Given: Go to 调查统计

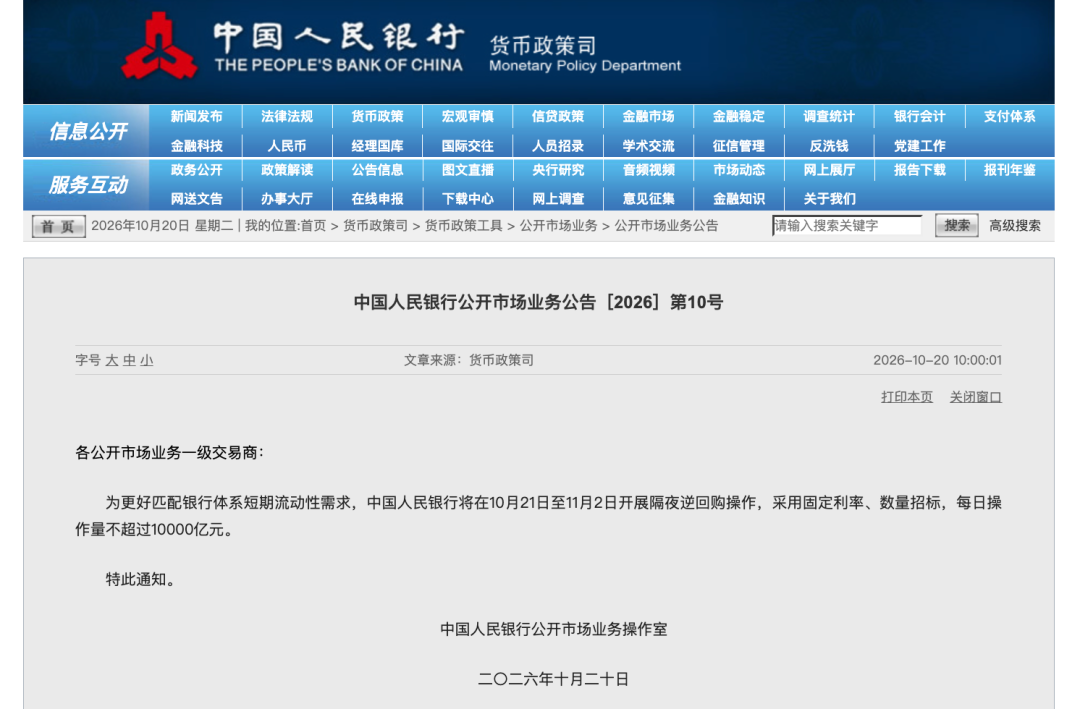Looking at the screenshot, I should point(829,116).
